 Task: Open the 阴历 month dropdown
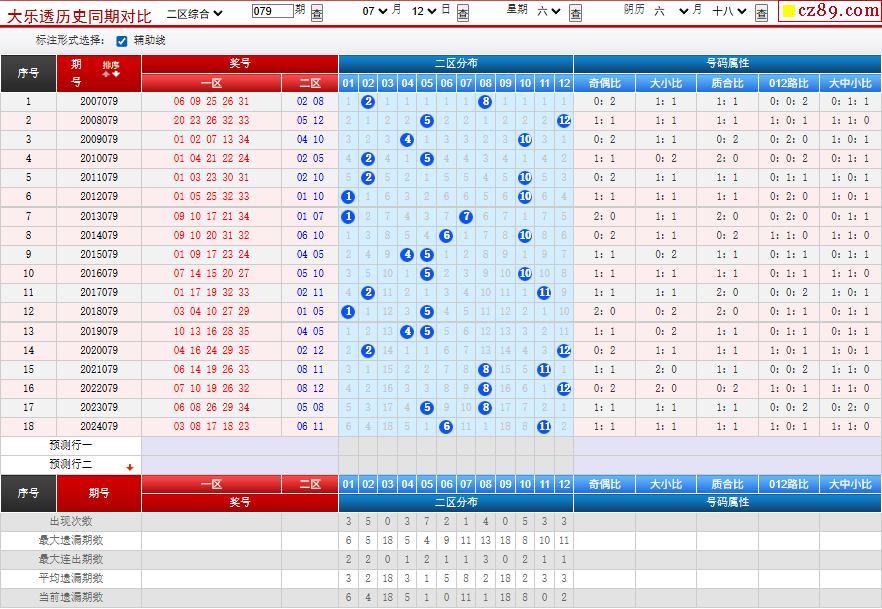[672, 11]
